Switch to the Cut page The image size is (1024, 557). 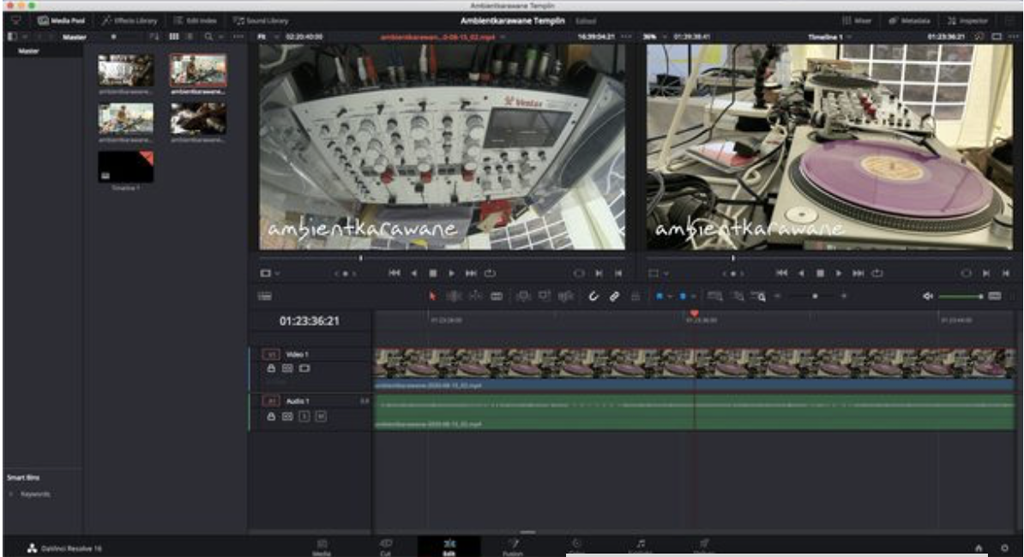pos(385,545)
